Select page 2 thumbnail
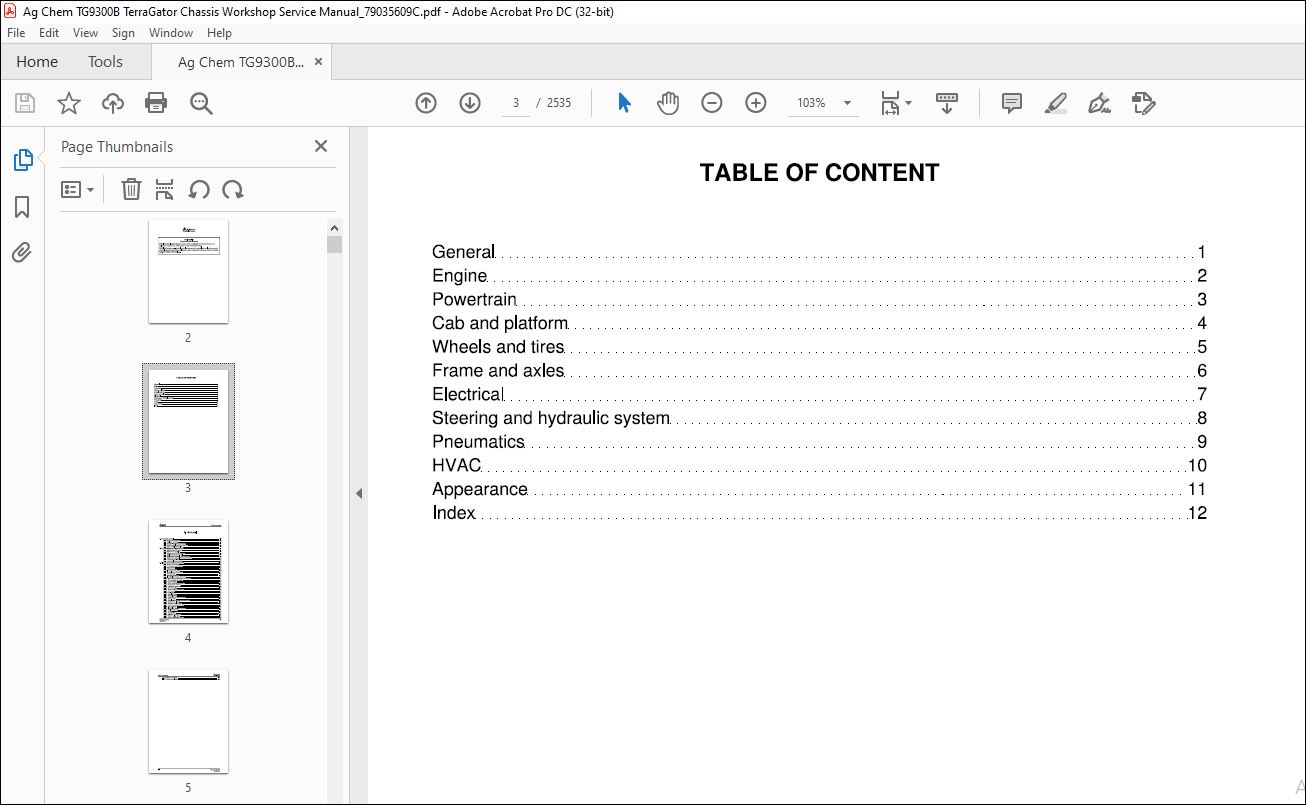This screenshot has height=805, width=1306. pyautogui.click(x=188, y=271)
